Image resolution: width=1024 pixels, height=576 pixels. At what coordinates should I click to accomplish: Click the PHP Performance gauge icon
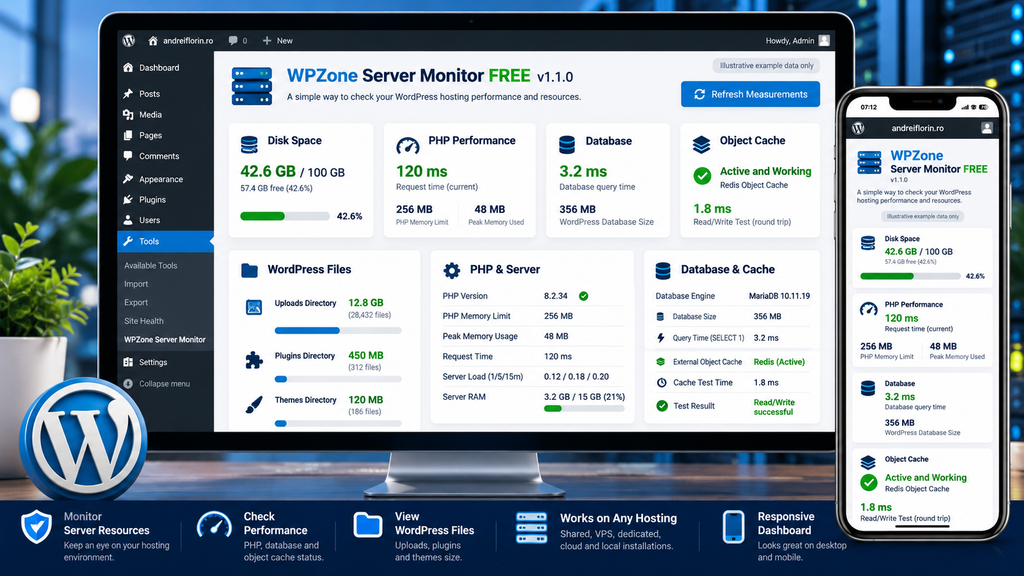click(408, 145)
